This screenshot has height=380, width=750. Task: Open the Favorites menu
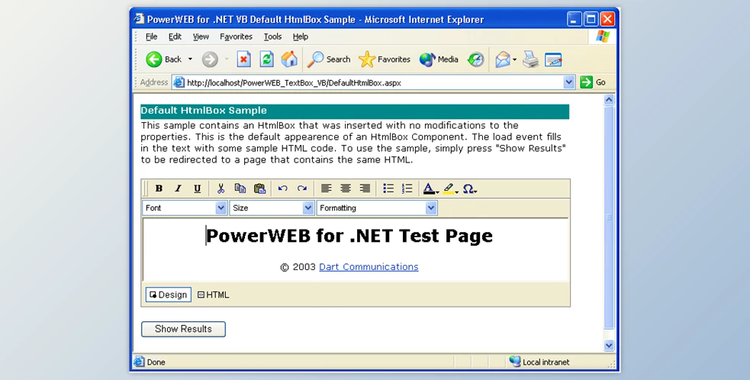click(236, 36)
